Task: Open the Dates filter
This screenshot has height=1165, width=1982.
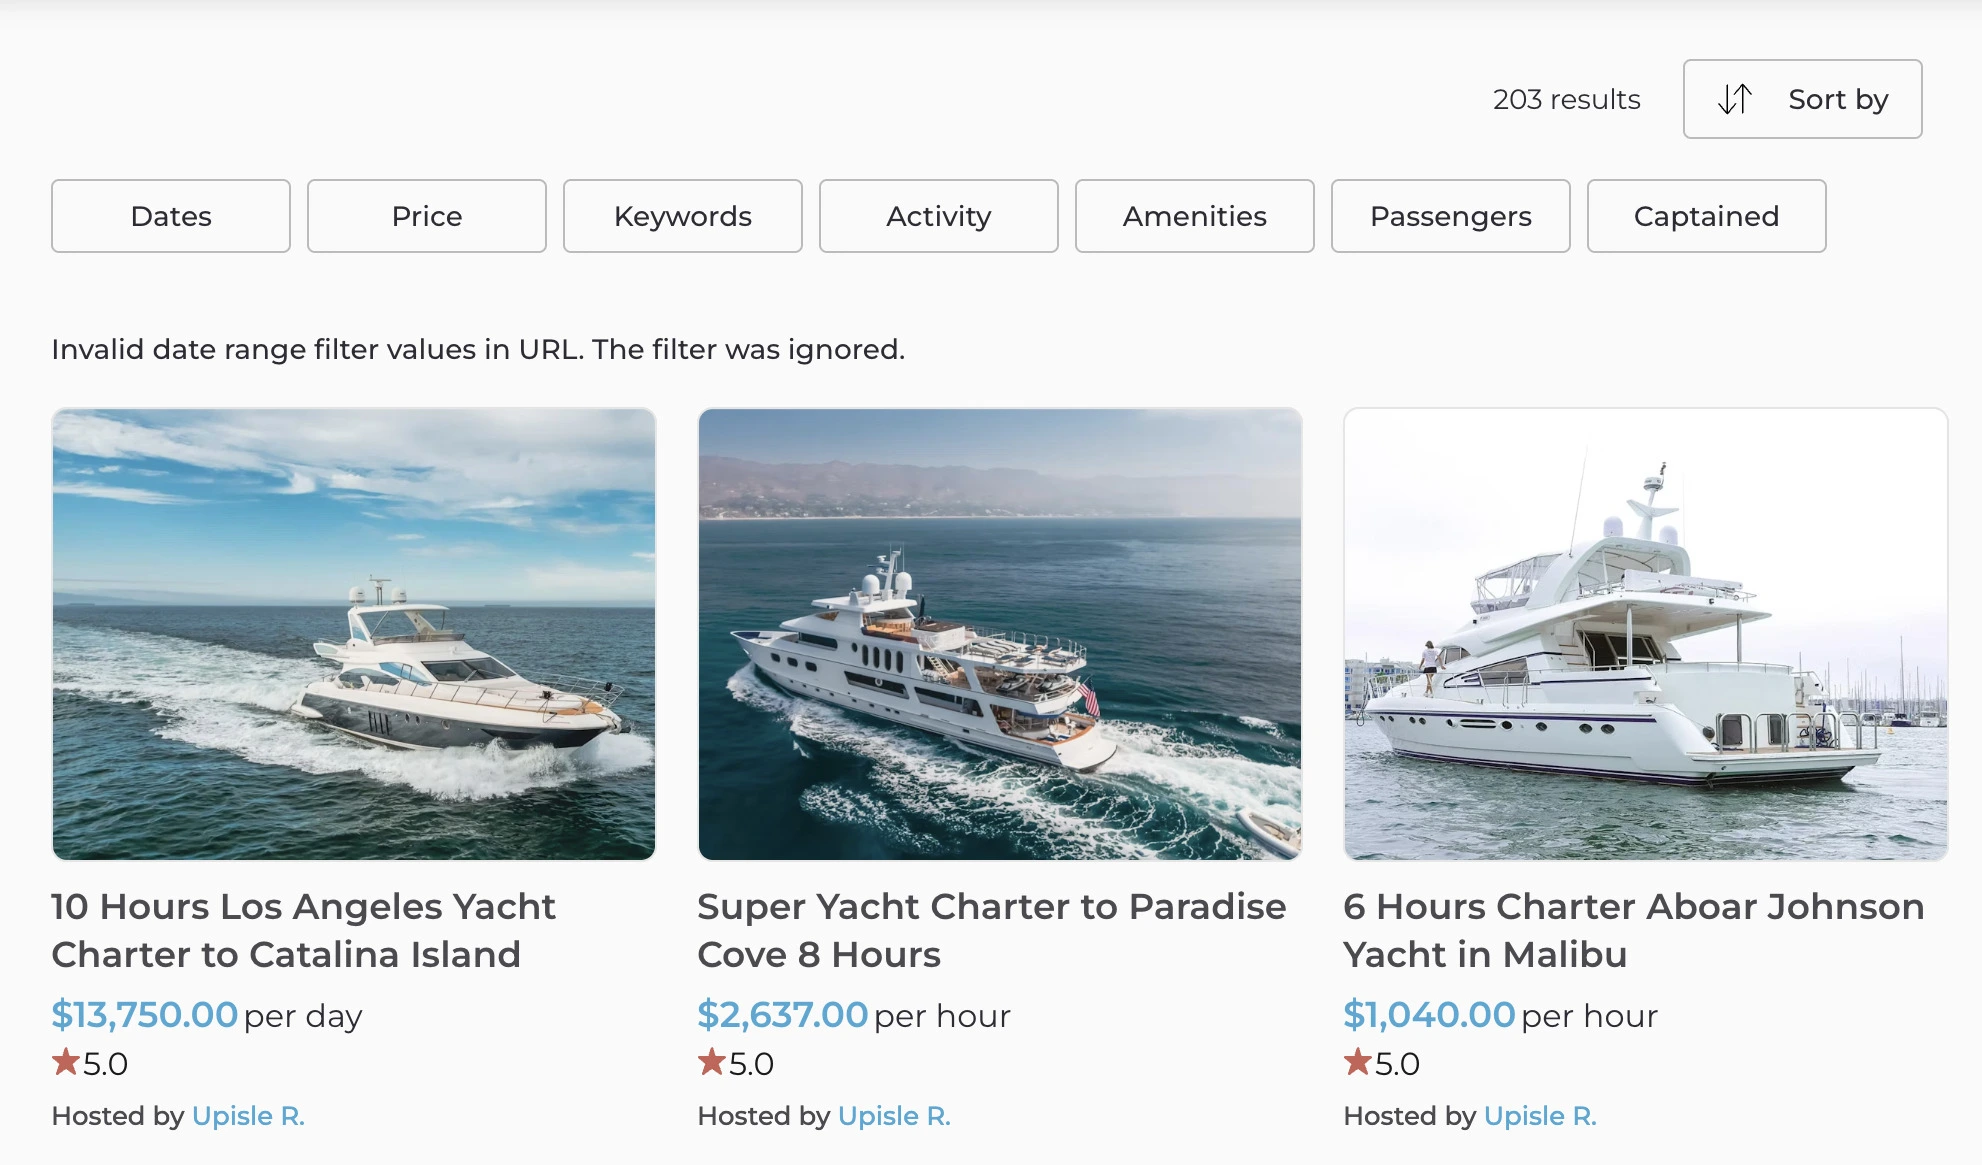Action: click(x=170, y=215)
